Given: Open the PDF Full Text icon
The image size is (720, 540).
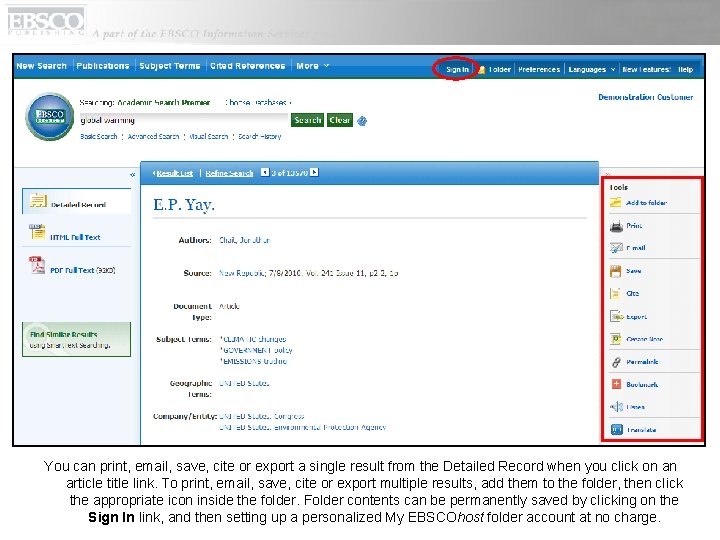Looking at the screenshot, I should point(37,265).
